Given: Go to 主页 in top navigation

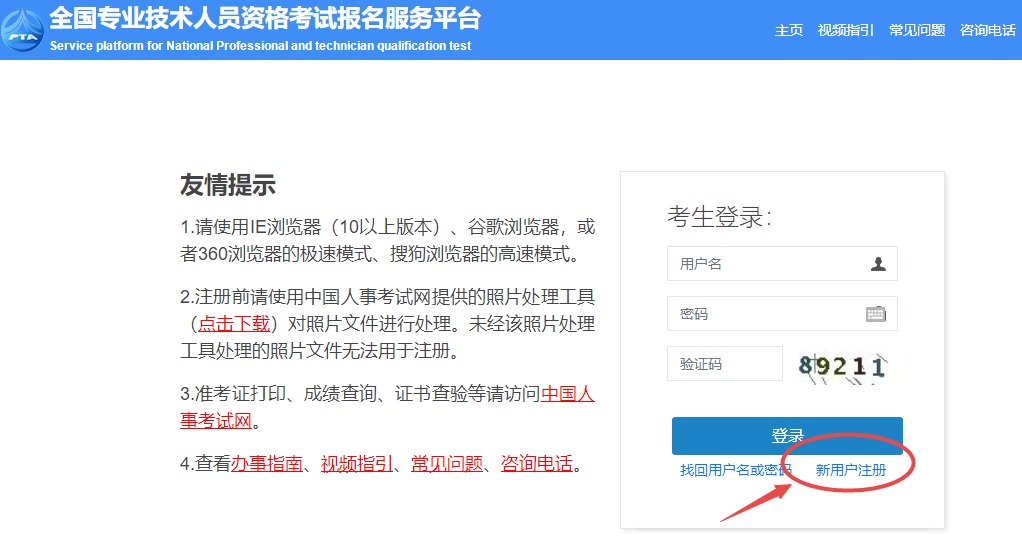Looking at the screenshot, I should click(x=789, y=30).
